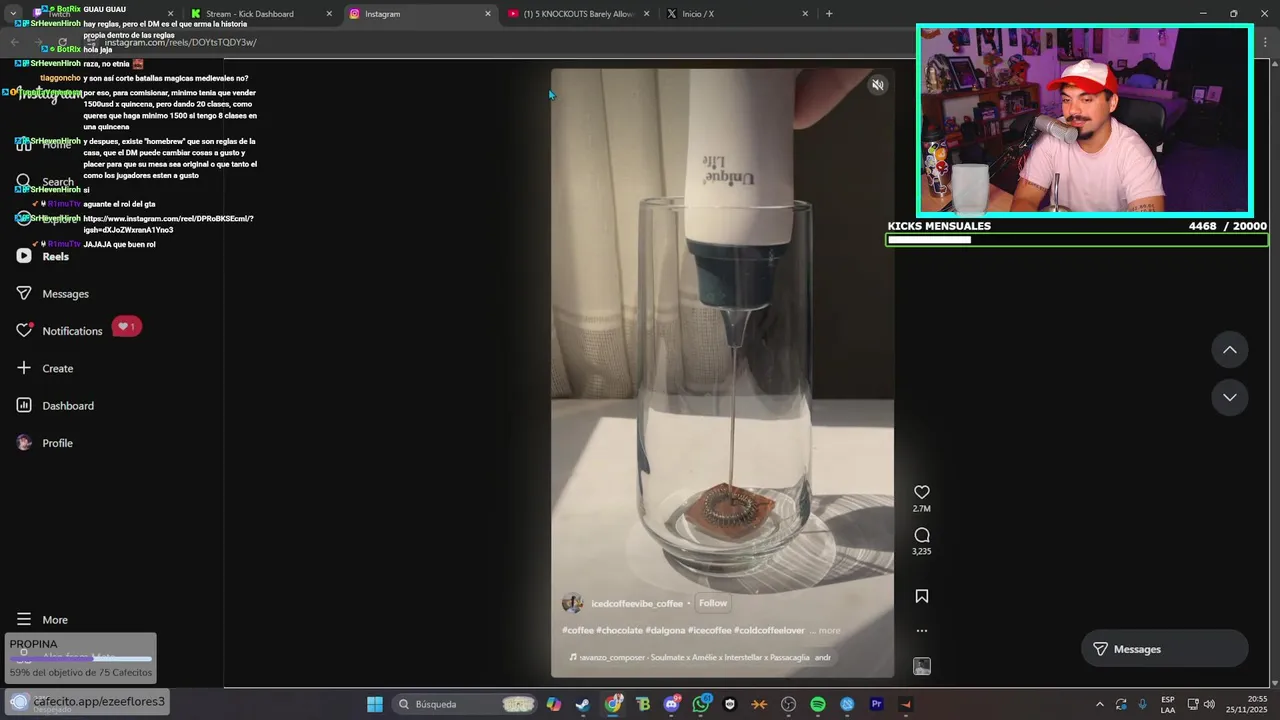Switch to the 5 KNOCKOUTS YouTube tab

pos(578,14)
